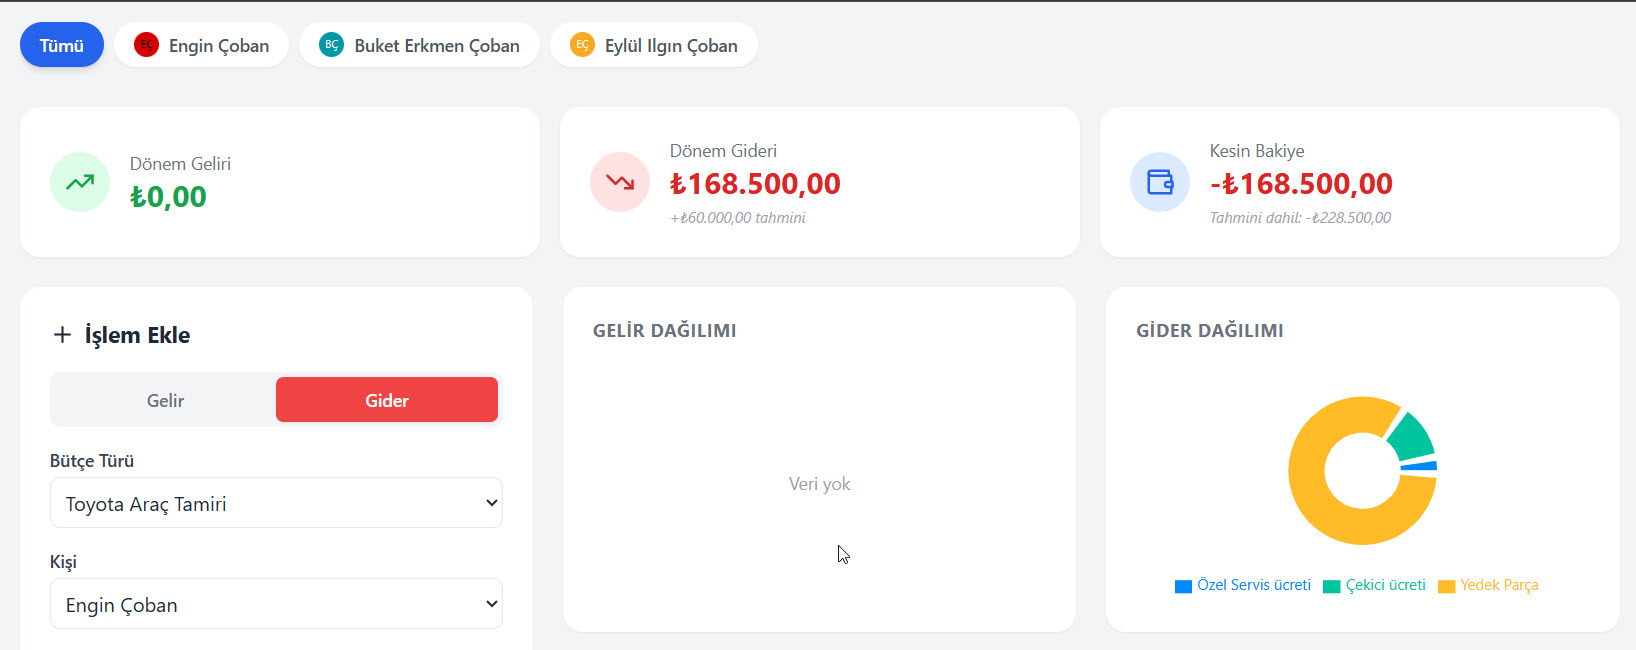Click the Dönem Gideri amount ₺168.500,00
The image size is (1636, 650).
coord(755,184)
